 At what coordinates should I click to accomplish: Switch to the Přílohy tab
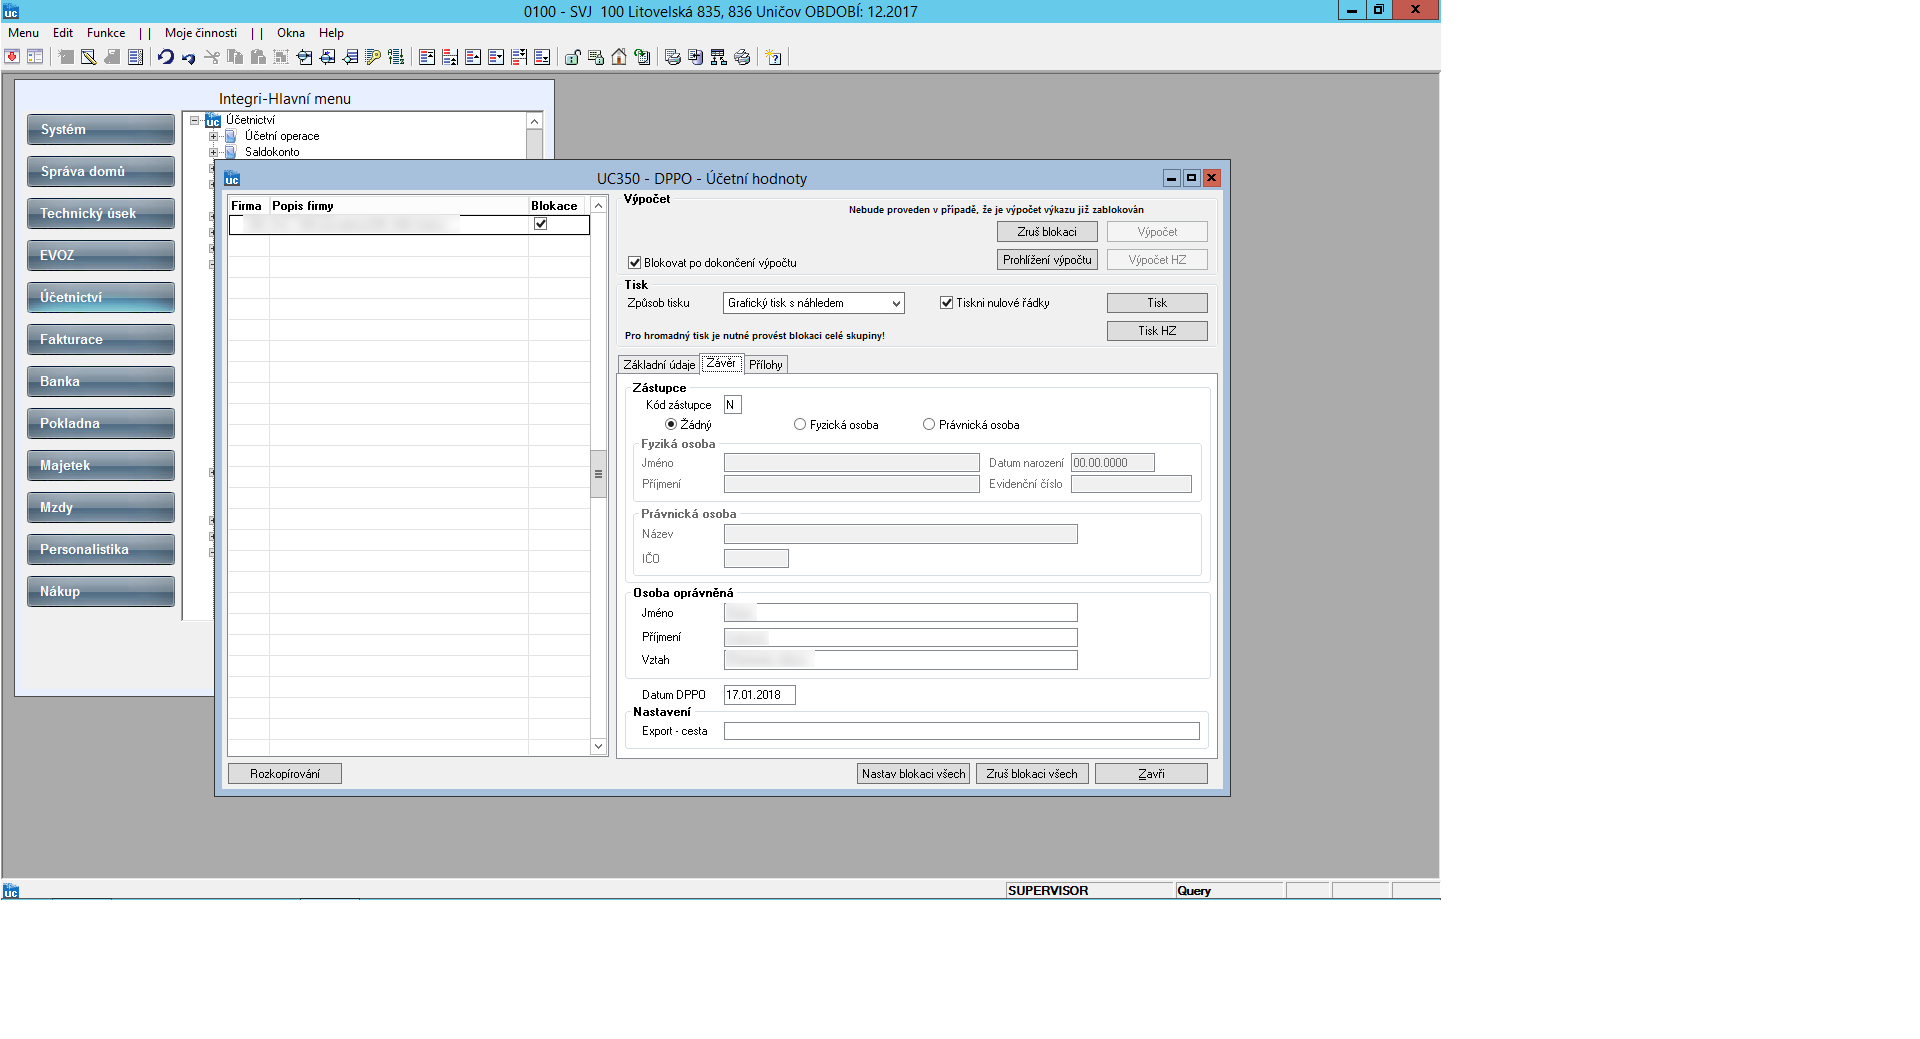point(766,365)
